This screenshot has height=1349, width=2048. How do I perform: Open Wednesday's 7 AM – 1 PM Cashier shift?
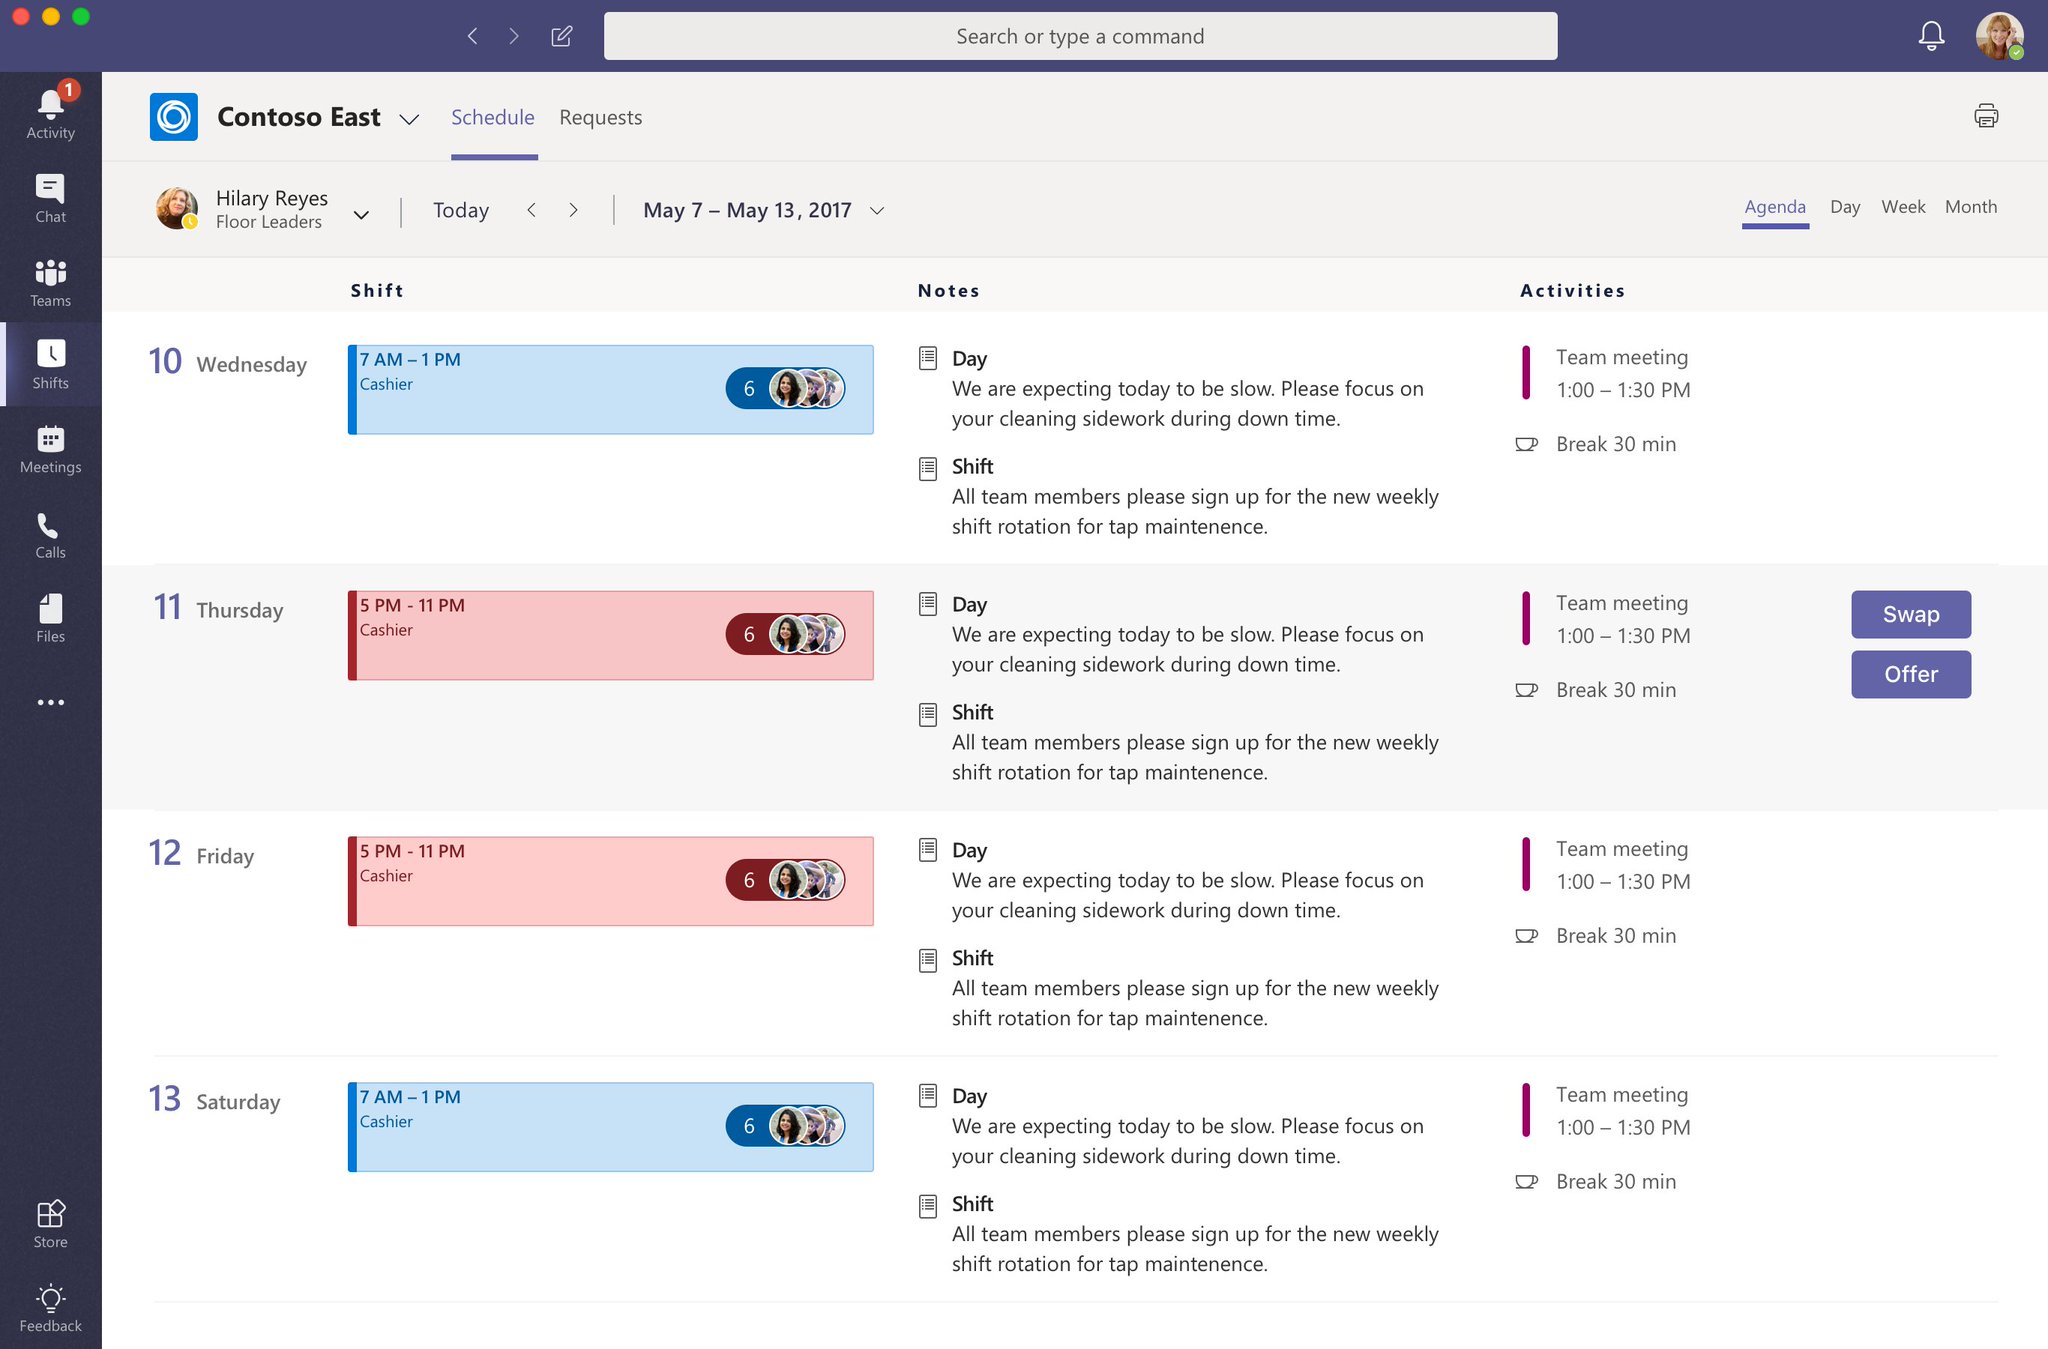[x=610, y=390]
